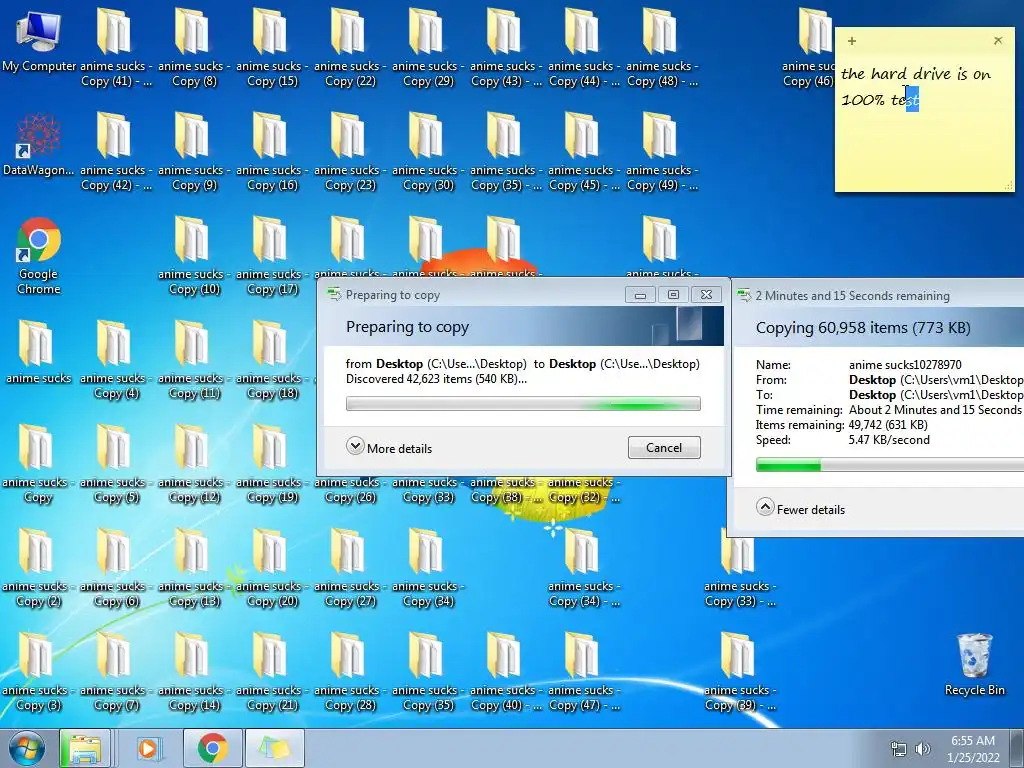Click the "anime sucks10278970" file name
This screenshot has height=768, width=1024.
click(x=905, y=364)
